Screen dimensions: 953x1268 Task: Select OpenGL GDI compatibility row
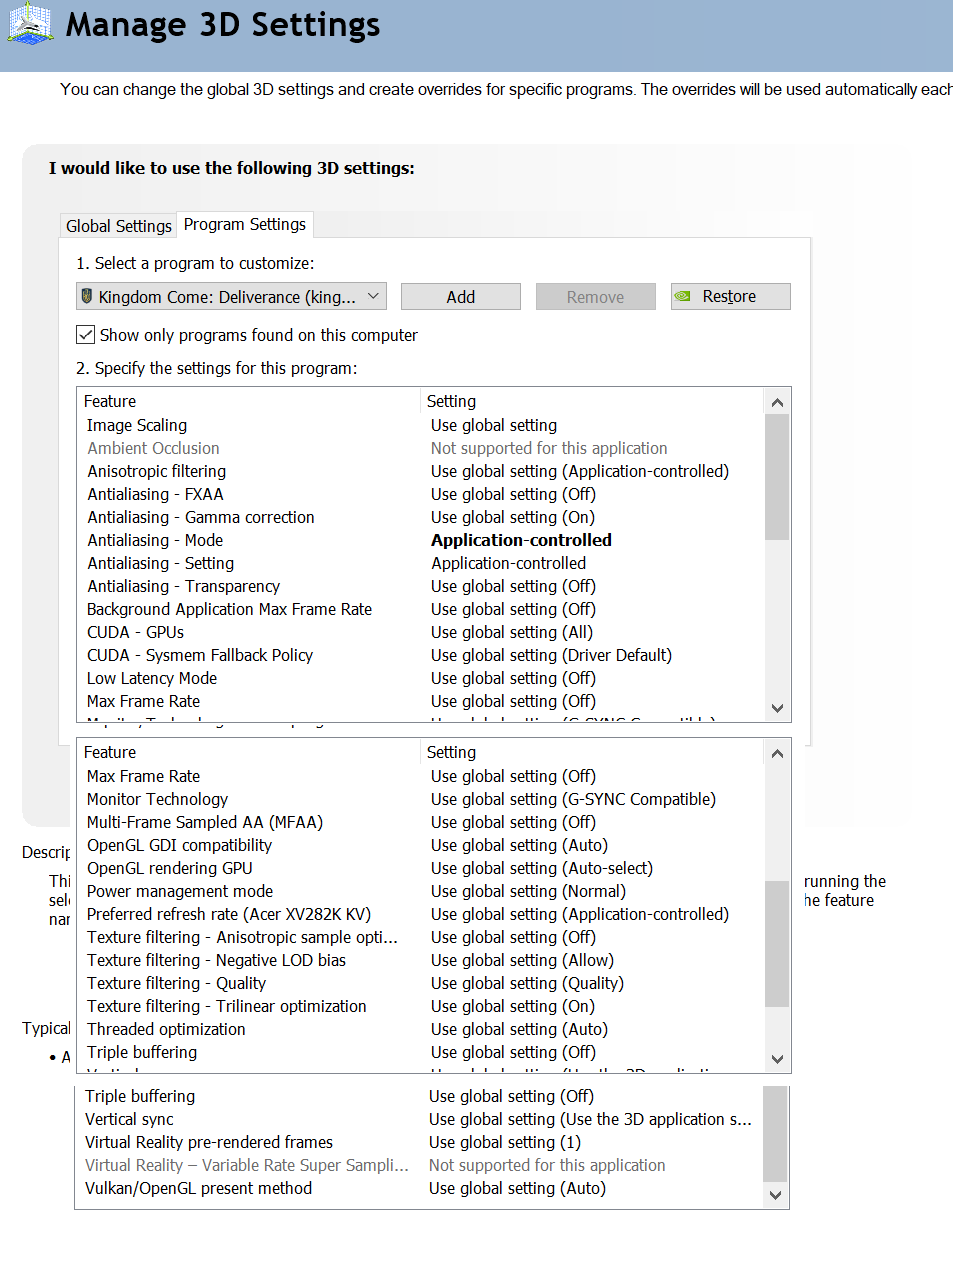click(421, 845)
